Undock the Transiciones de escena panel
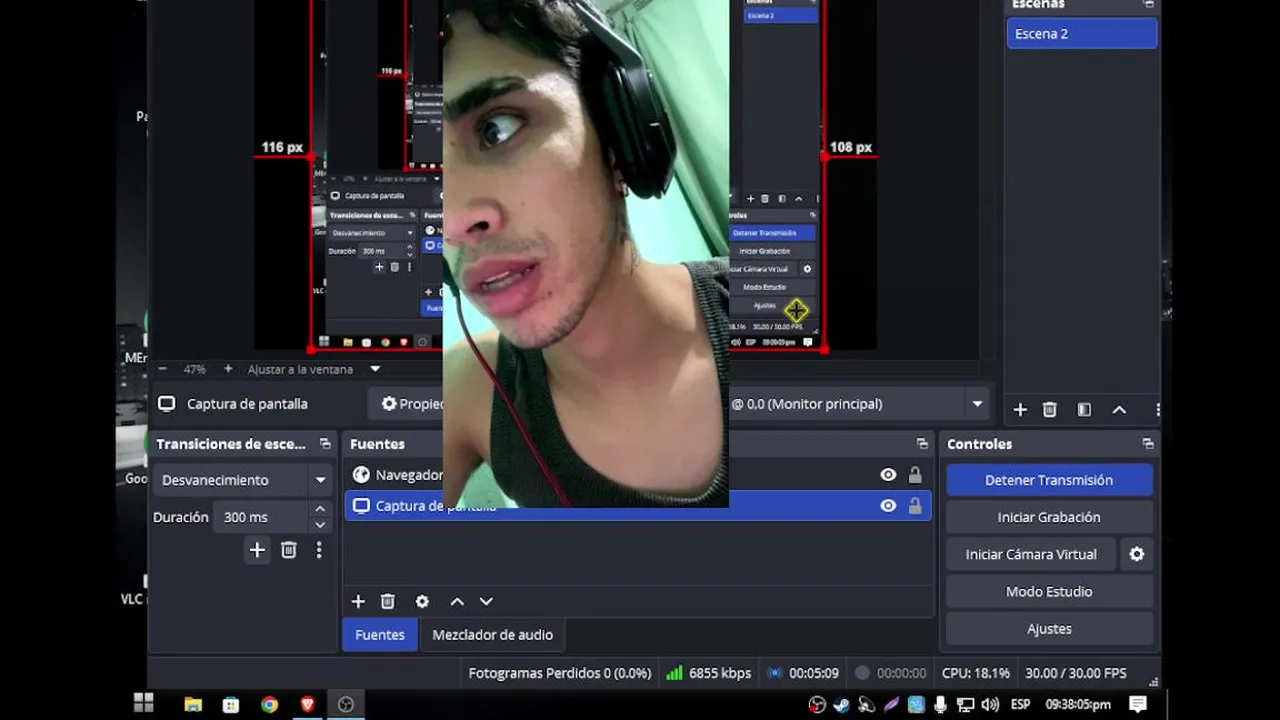Screen dimensions: 1280x720 click(325, 444)
